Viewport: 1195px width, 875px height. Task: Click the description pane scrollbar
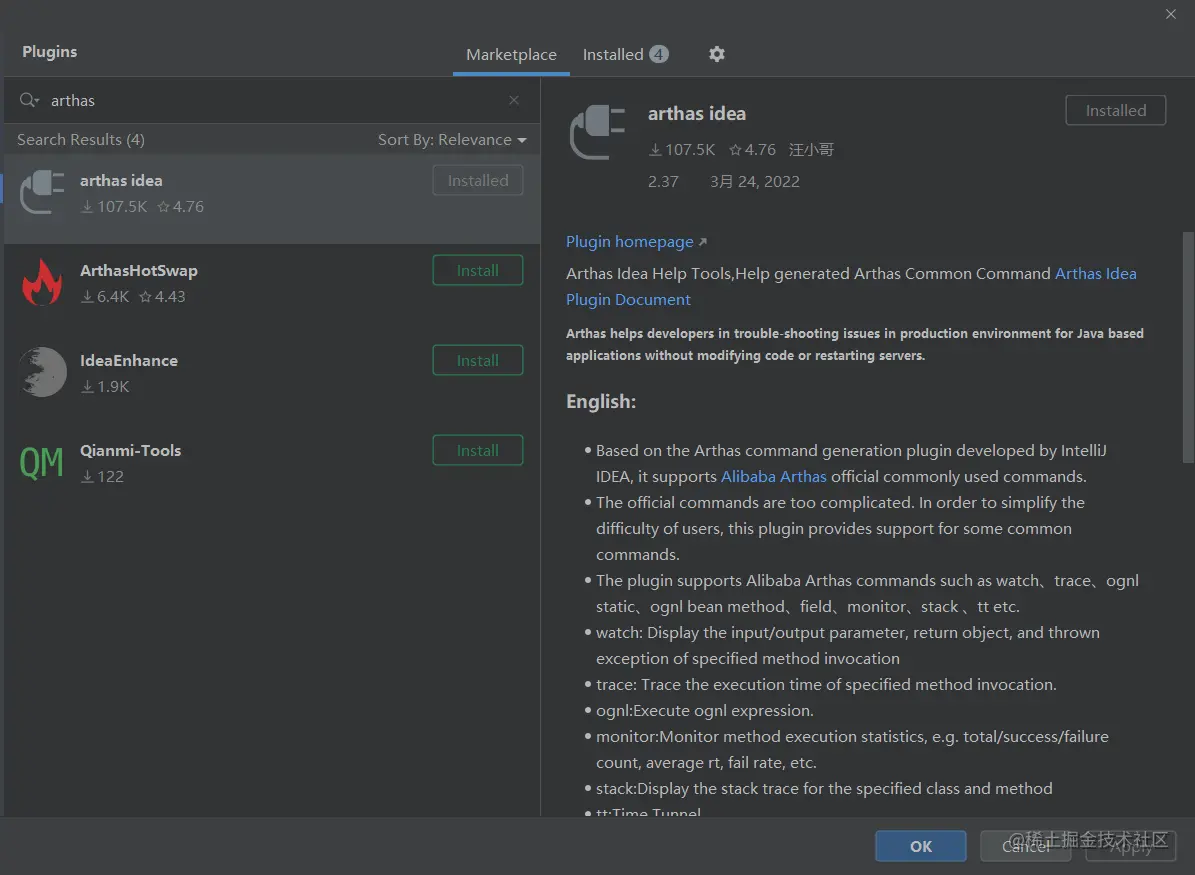(1188, 347)
